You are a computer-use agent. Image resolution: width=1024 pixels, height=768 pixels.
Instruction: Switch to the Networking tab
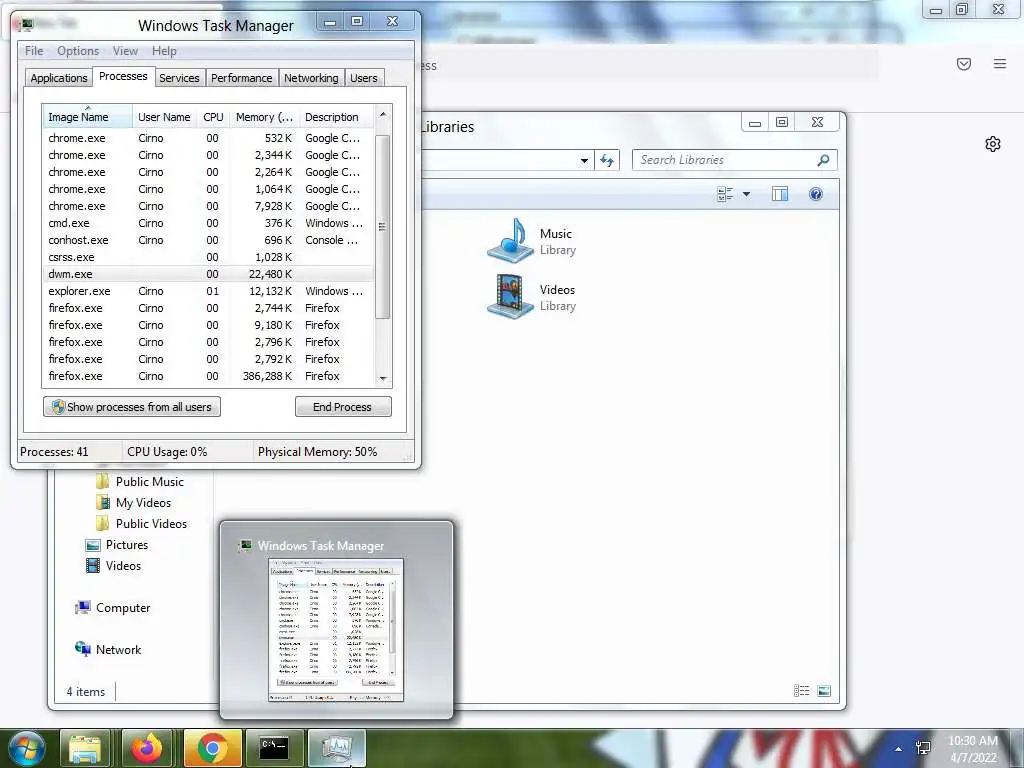pyautogui.click(x=311, y=78)
